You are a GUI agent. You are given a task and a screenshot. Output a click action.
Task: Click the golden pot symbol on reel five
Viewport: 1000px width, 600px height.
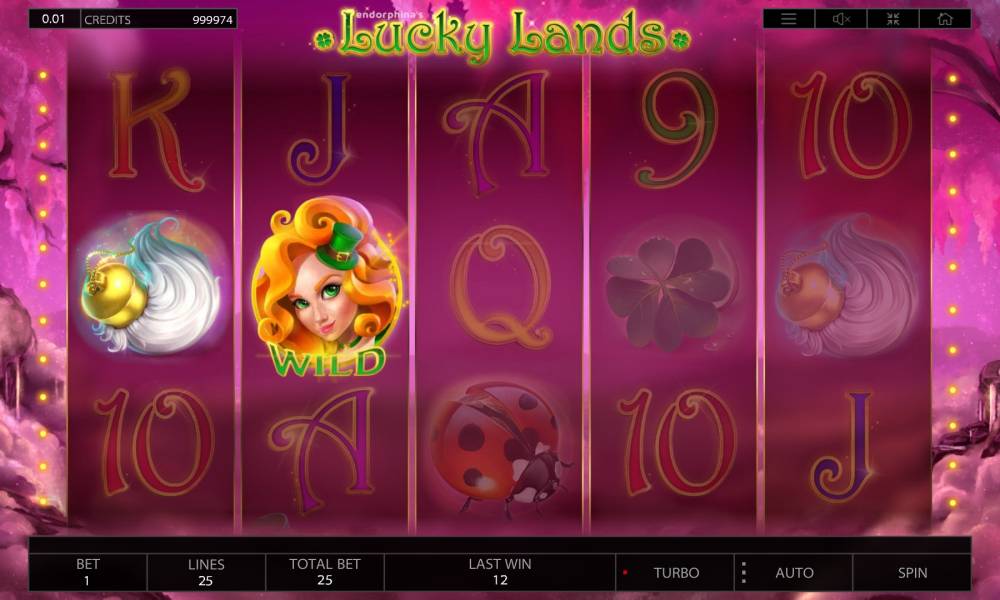click(845, 286)
